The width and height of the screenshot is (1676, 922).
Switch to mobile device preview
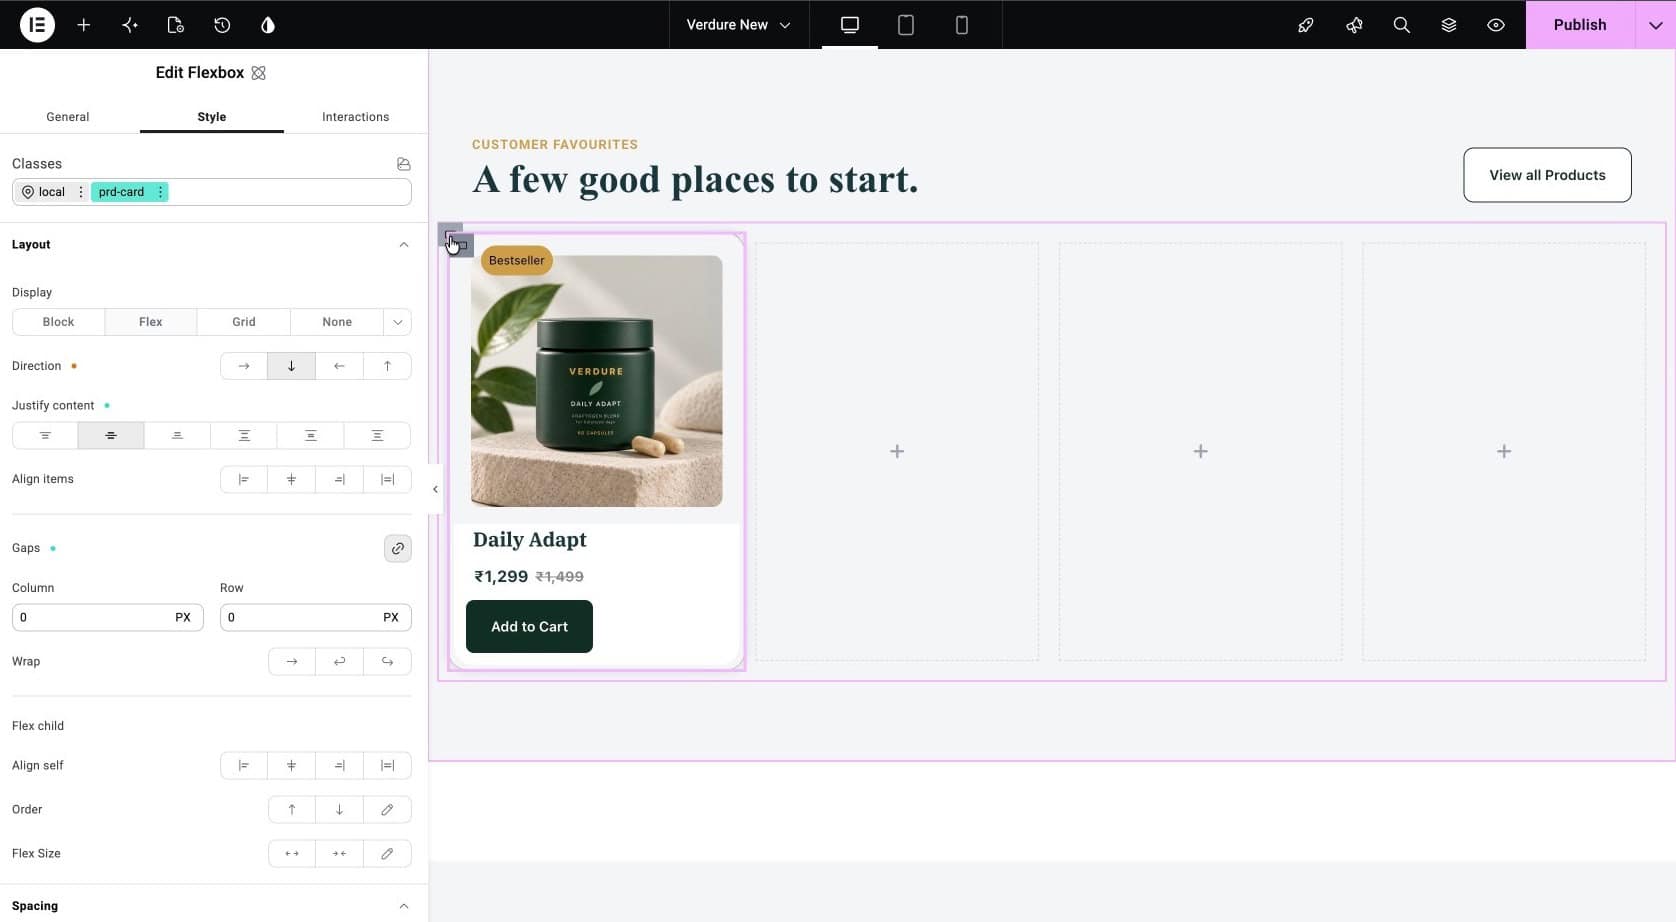[x=962, y=25]
